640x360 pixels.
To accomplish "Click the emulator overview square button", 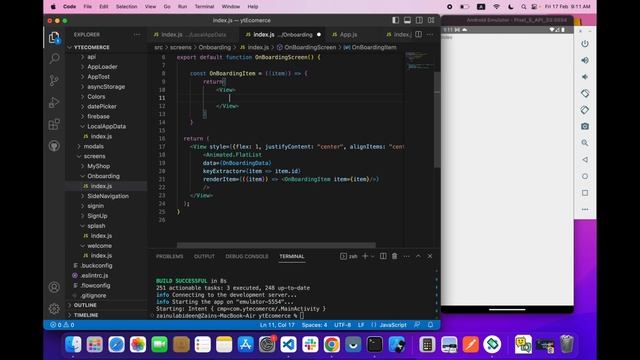I will coord(585,193).
